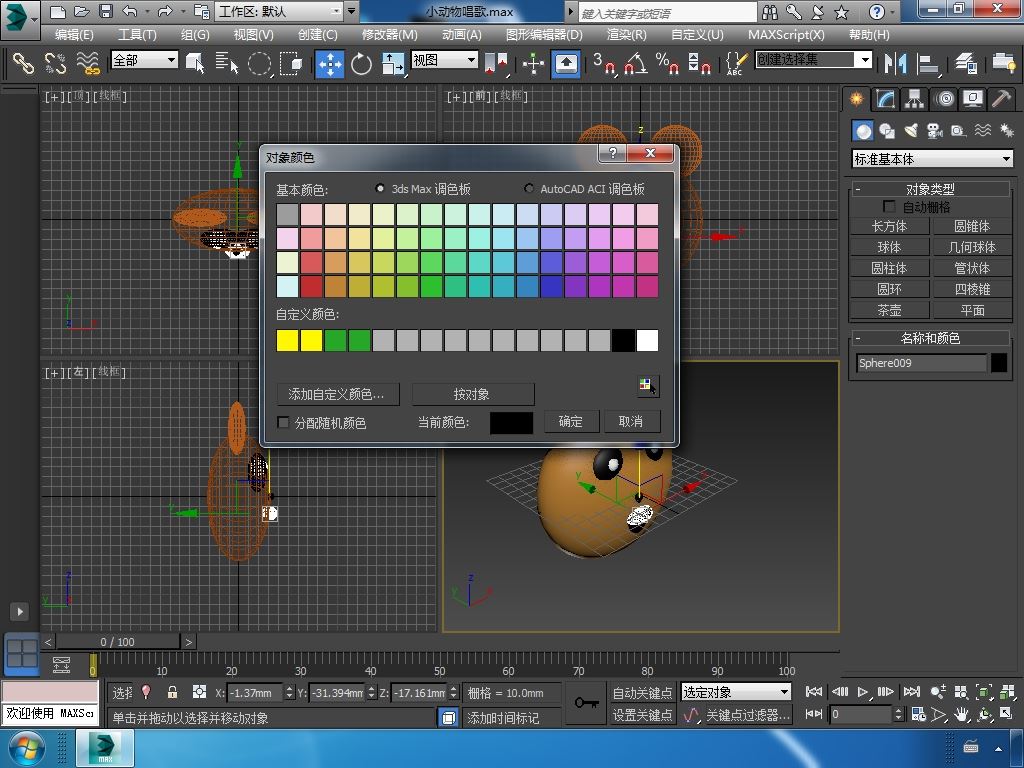Screen dimensions: 1024x768
Task: Select the Cameras category icon
Action: pyautogui.click(x=935, y=131)
